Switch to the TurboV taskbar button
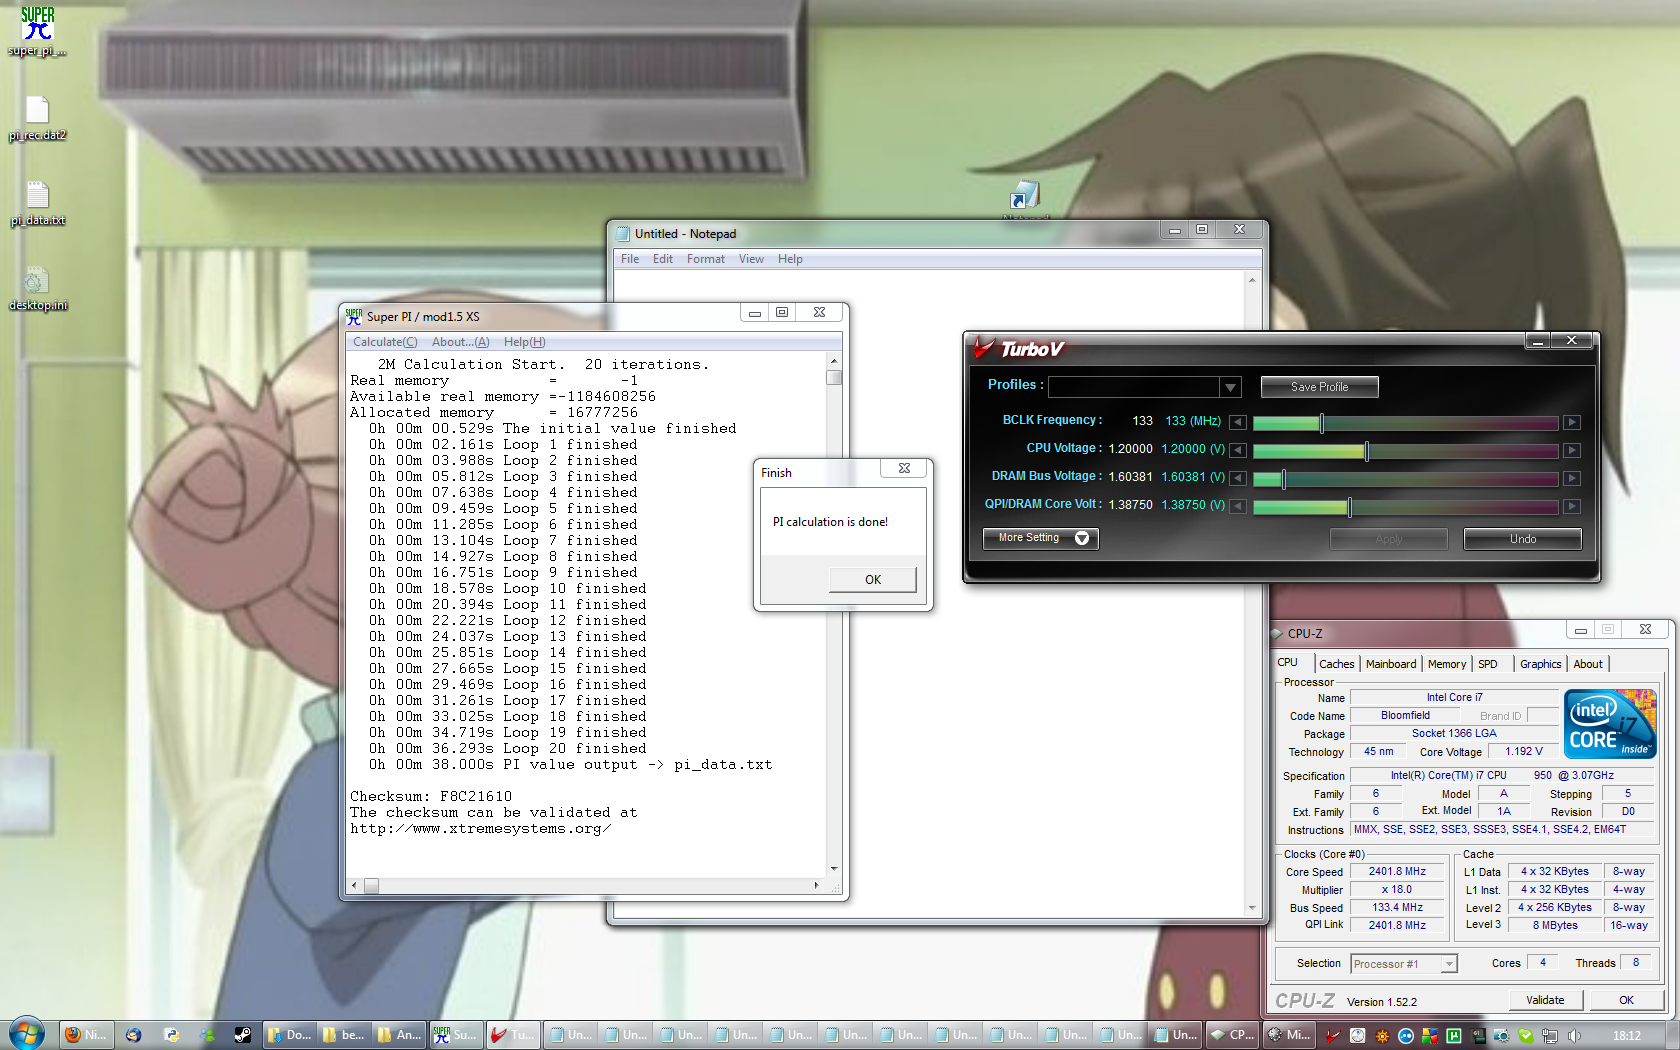Viewport: 1680px width, 1050px height. tap(513, 1035)
